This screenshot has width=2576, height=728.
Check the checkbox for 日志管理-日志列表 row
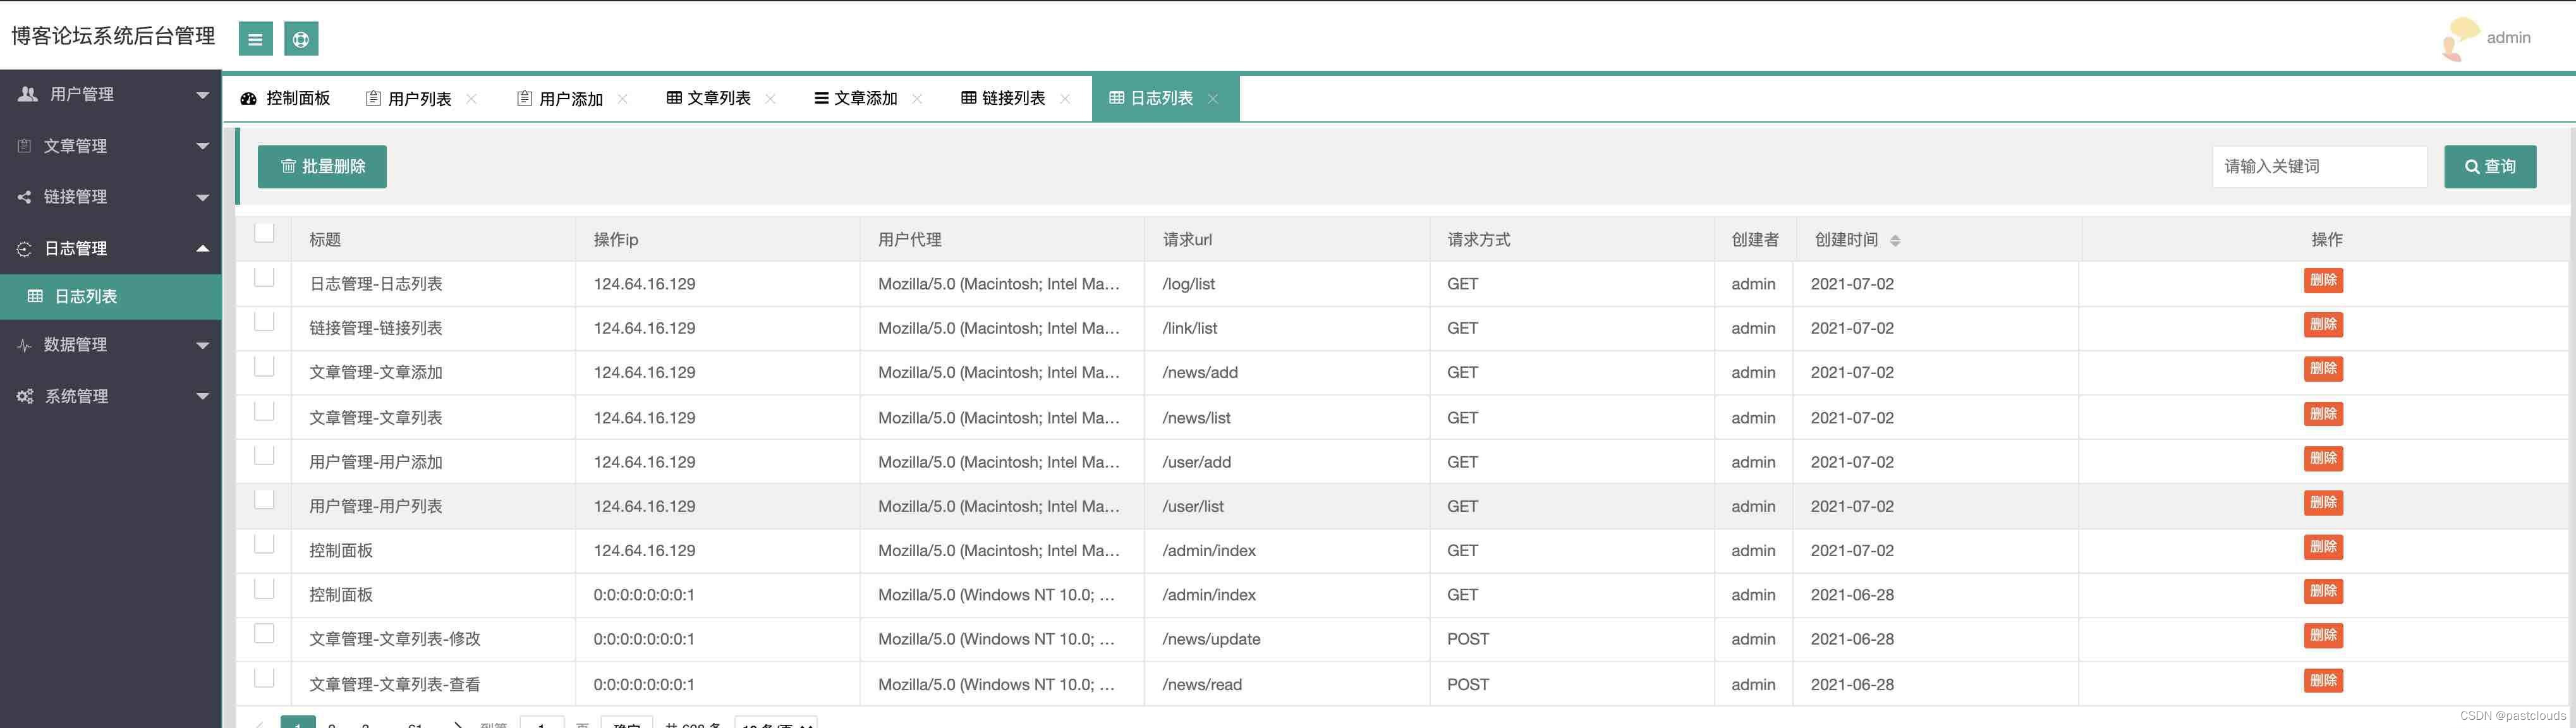click(x=264, y=276)
